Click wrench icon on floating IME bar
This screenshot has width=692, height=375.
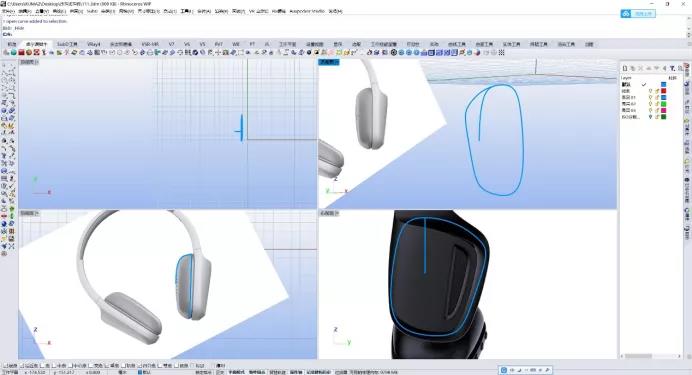(x=548, y=370)
